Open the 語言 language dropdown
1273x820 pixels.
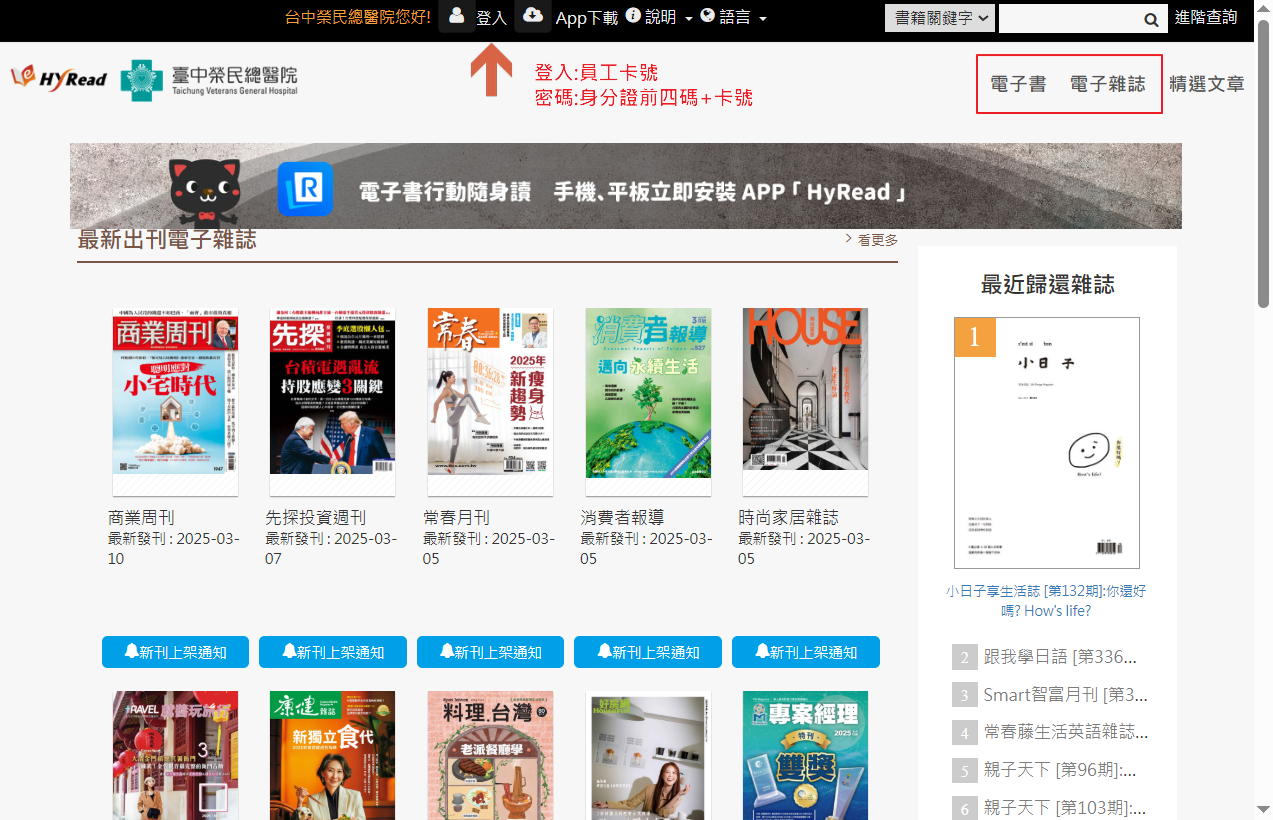coord(734,17)
